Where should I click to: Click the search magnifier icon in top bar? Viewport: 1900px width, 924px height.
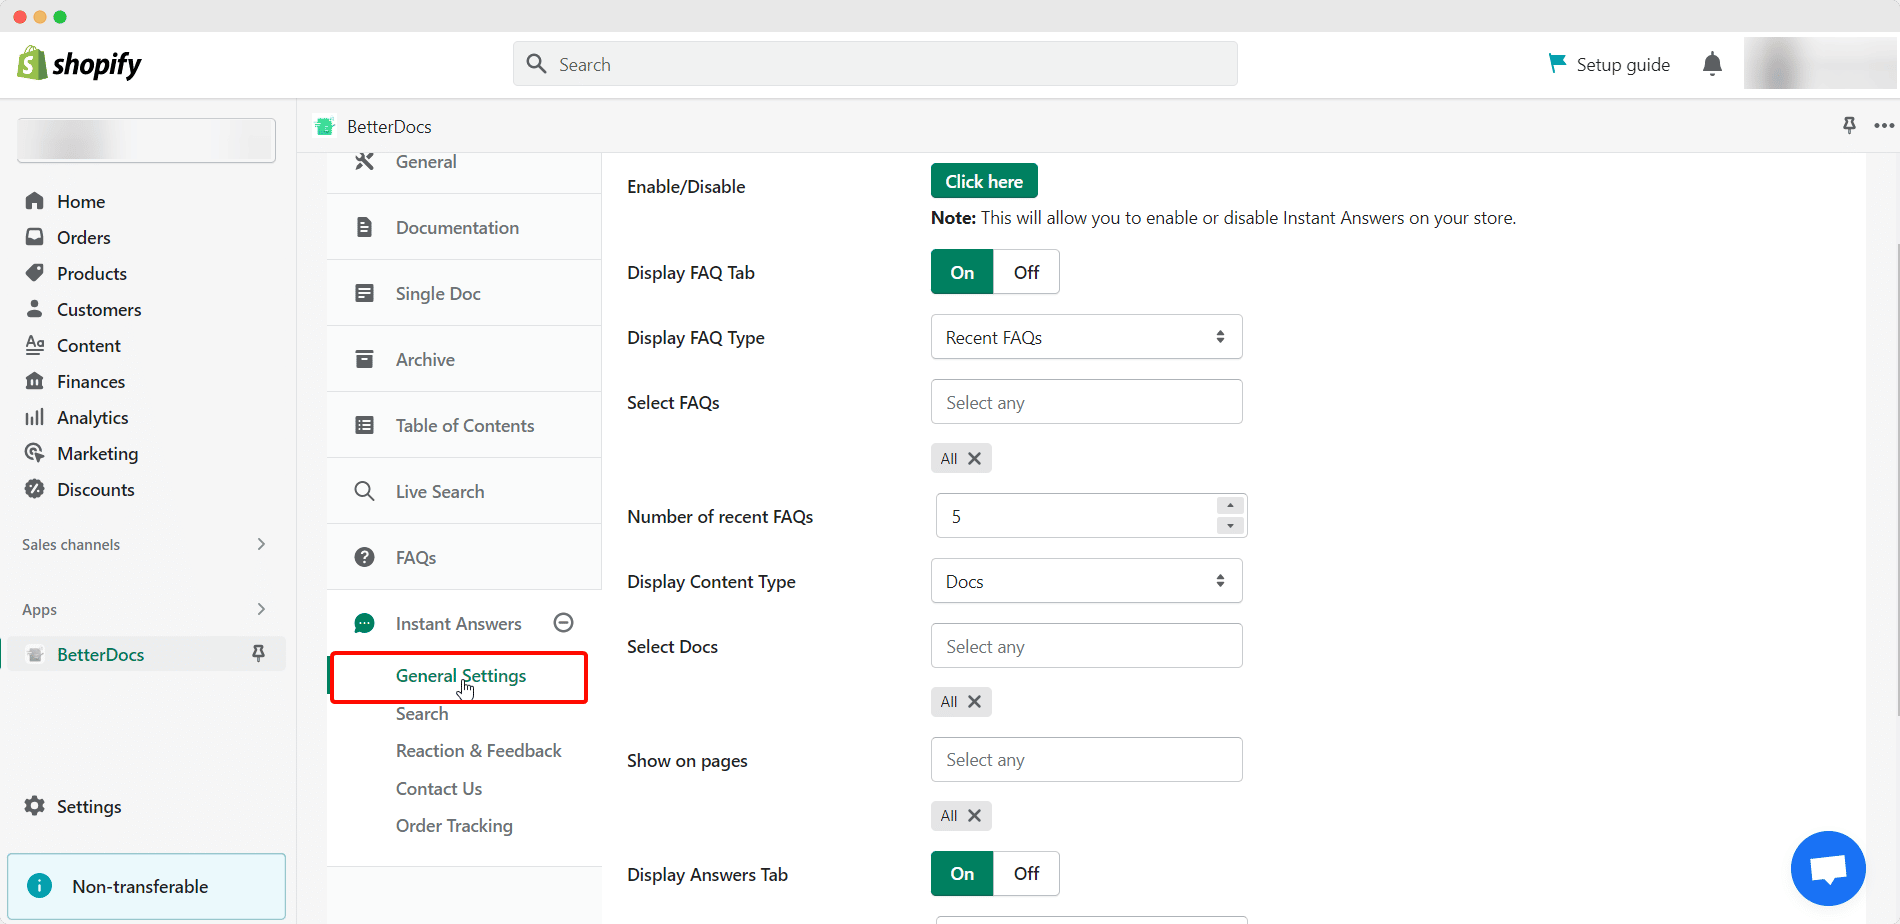click(x=537, y=64)
